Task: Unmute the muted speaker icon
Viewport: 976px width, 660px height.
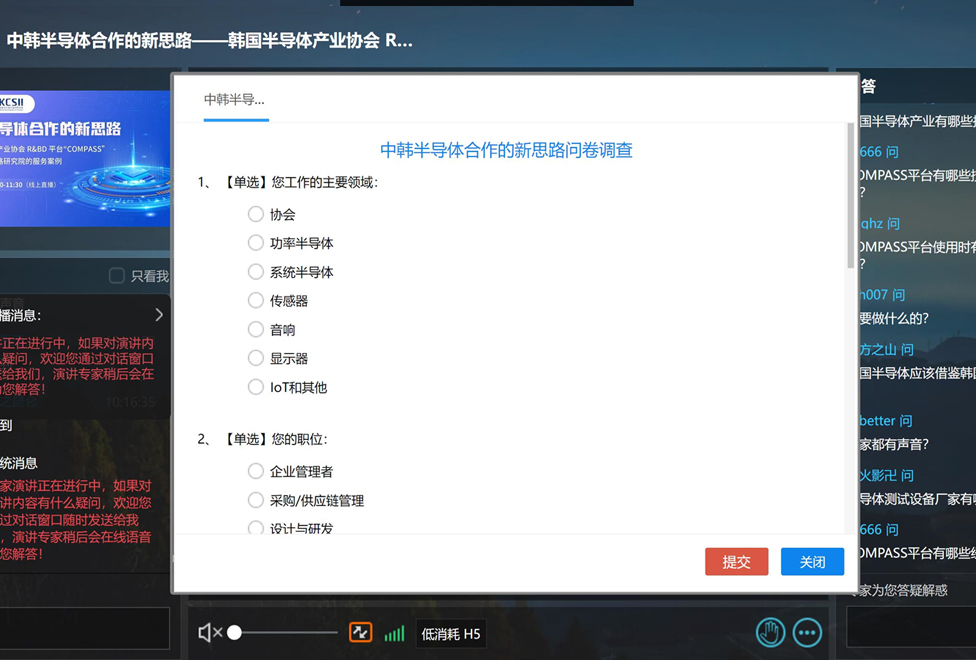Action: pos(210,633)
